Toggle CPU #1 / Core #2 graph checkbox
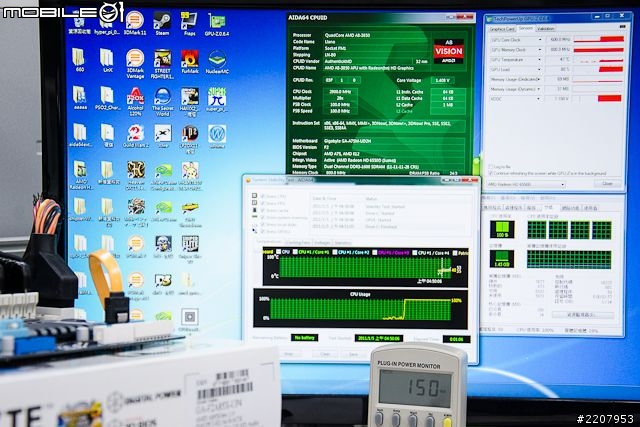 334,252
